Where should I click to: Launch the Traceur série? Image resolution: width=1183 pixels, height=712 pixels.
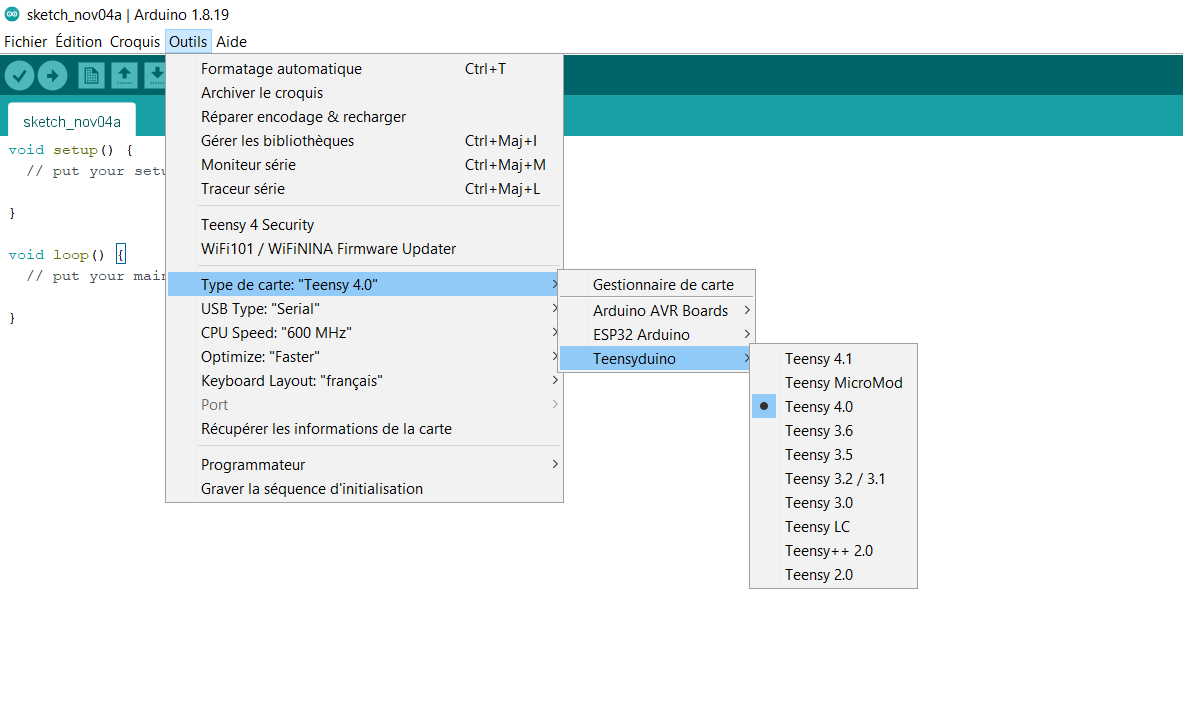[364, 189]
